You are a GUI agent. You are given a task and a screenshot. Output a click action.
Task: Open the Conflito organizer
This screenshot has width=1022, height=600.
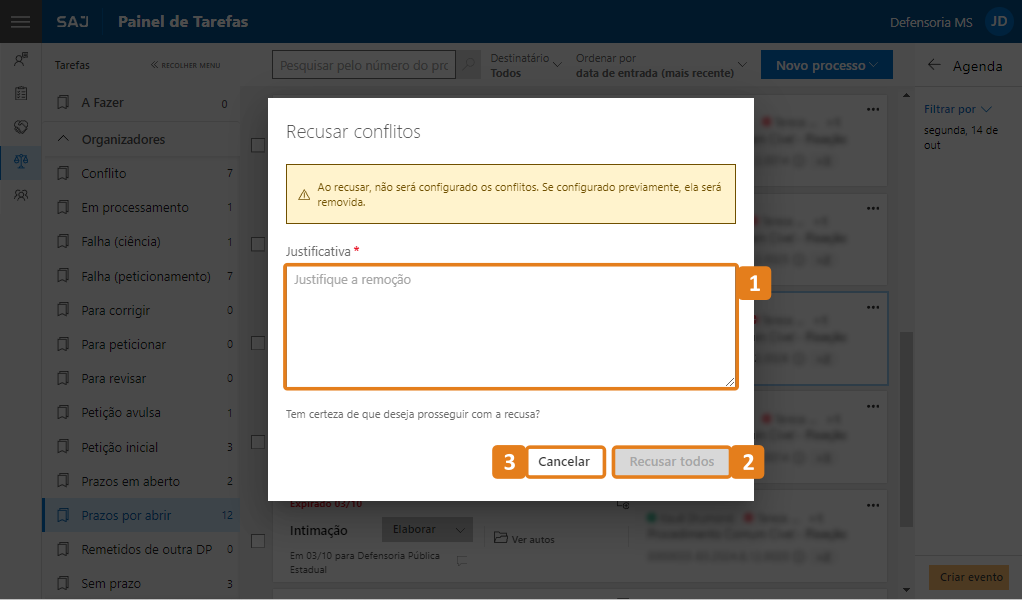[141, 173]
